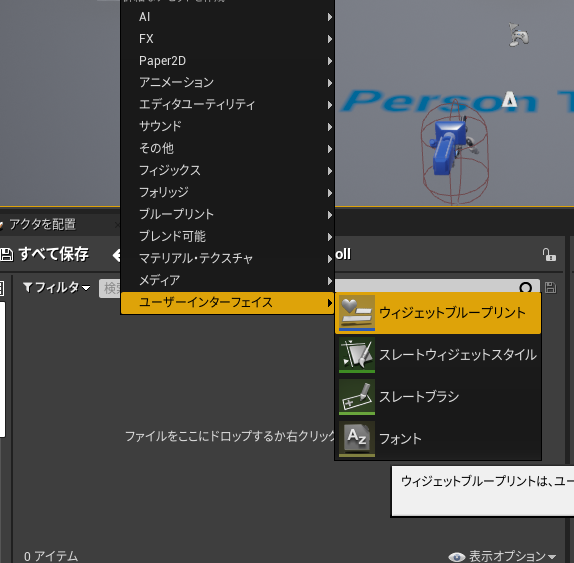Image resolution: width=574 pixels, height=563 pixels.
Task: Open the フォリッジ submenu
Action: coord(227,193)
